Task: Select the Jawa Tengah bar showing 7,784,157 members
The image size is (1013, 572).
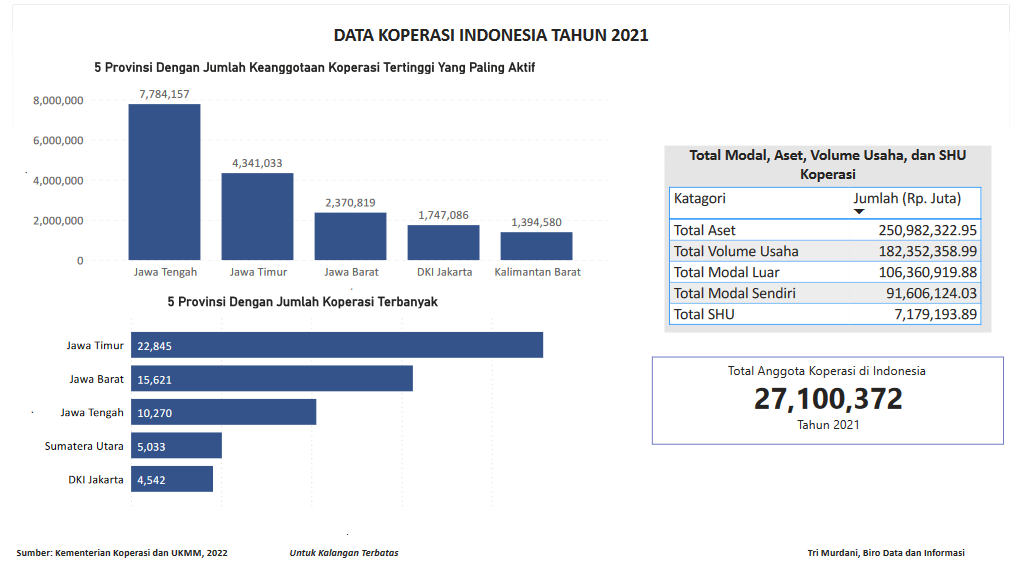Action: point(164,182)
